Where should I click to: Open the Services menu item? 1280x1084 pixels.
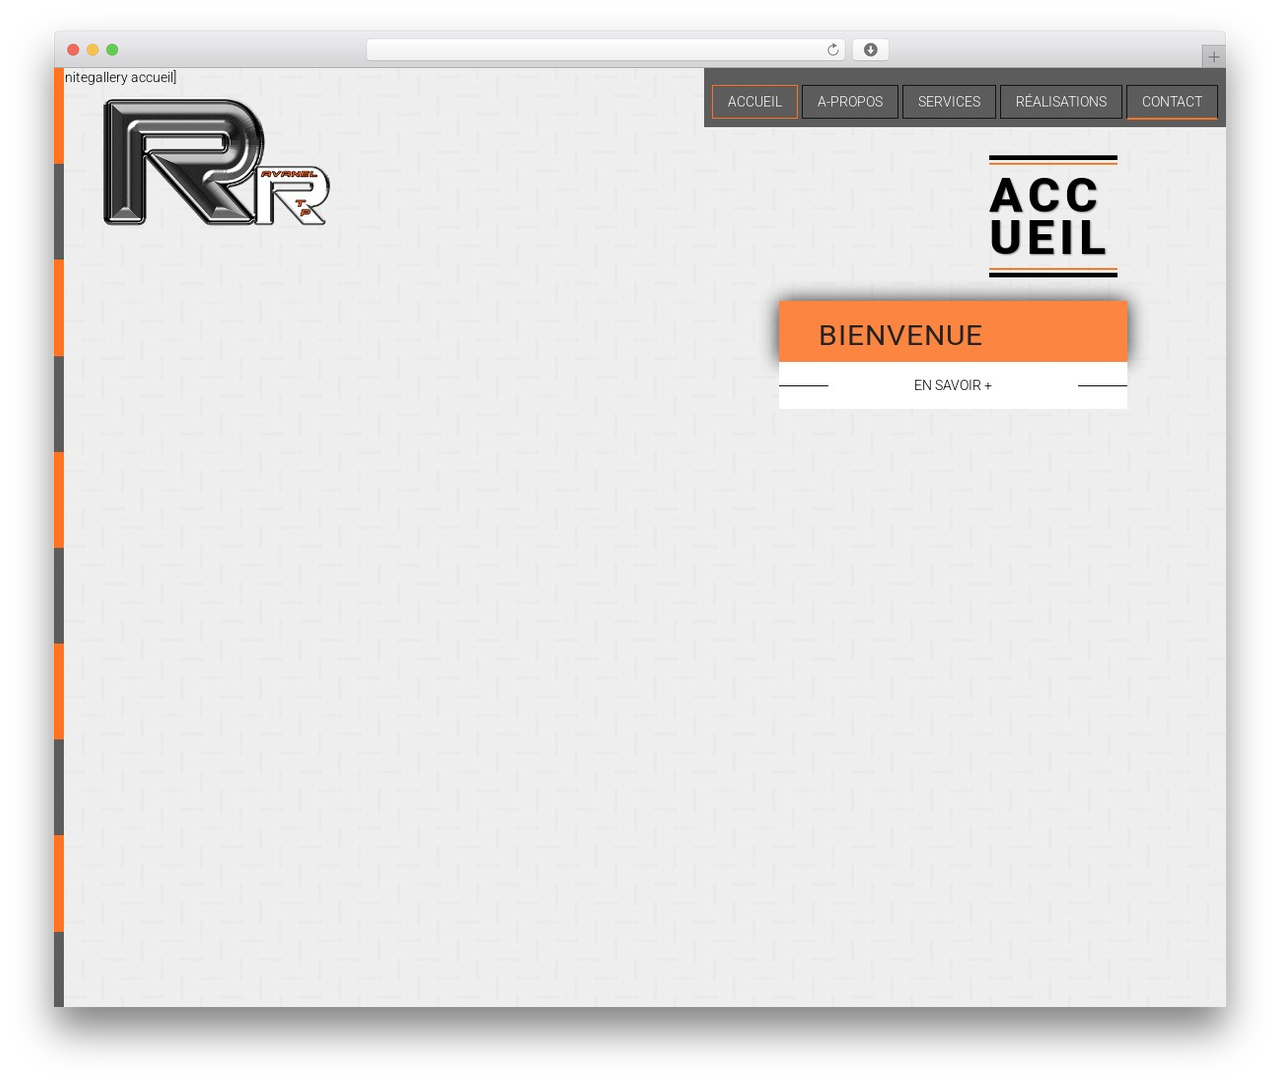pyautogui.click(x=949, y=102)
